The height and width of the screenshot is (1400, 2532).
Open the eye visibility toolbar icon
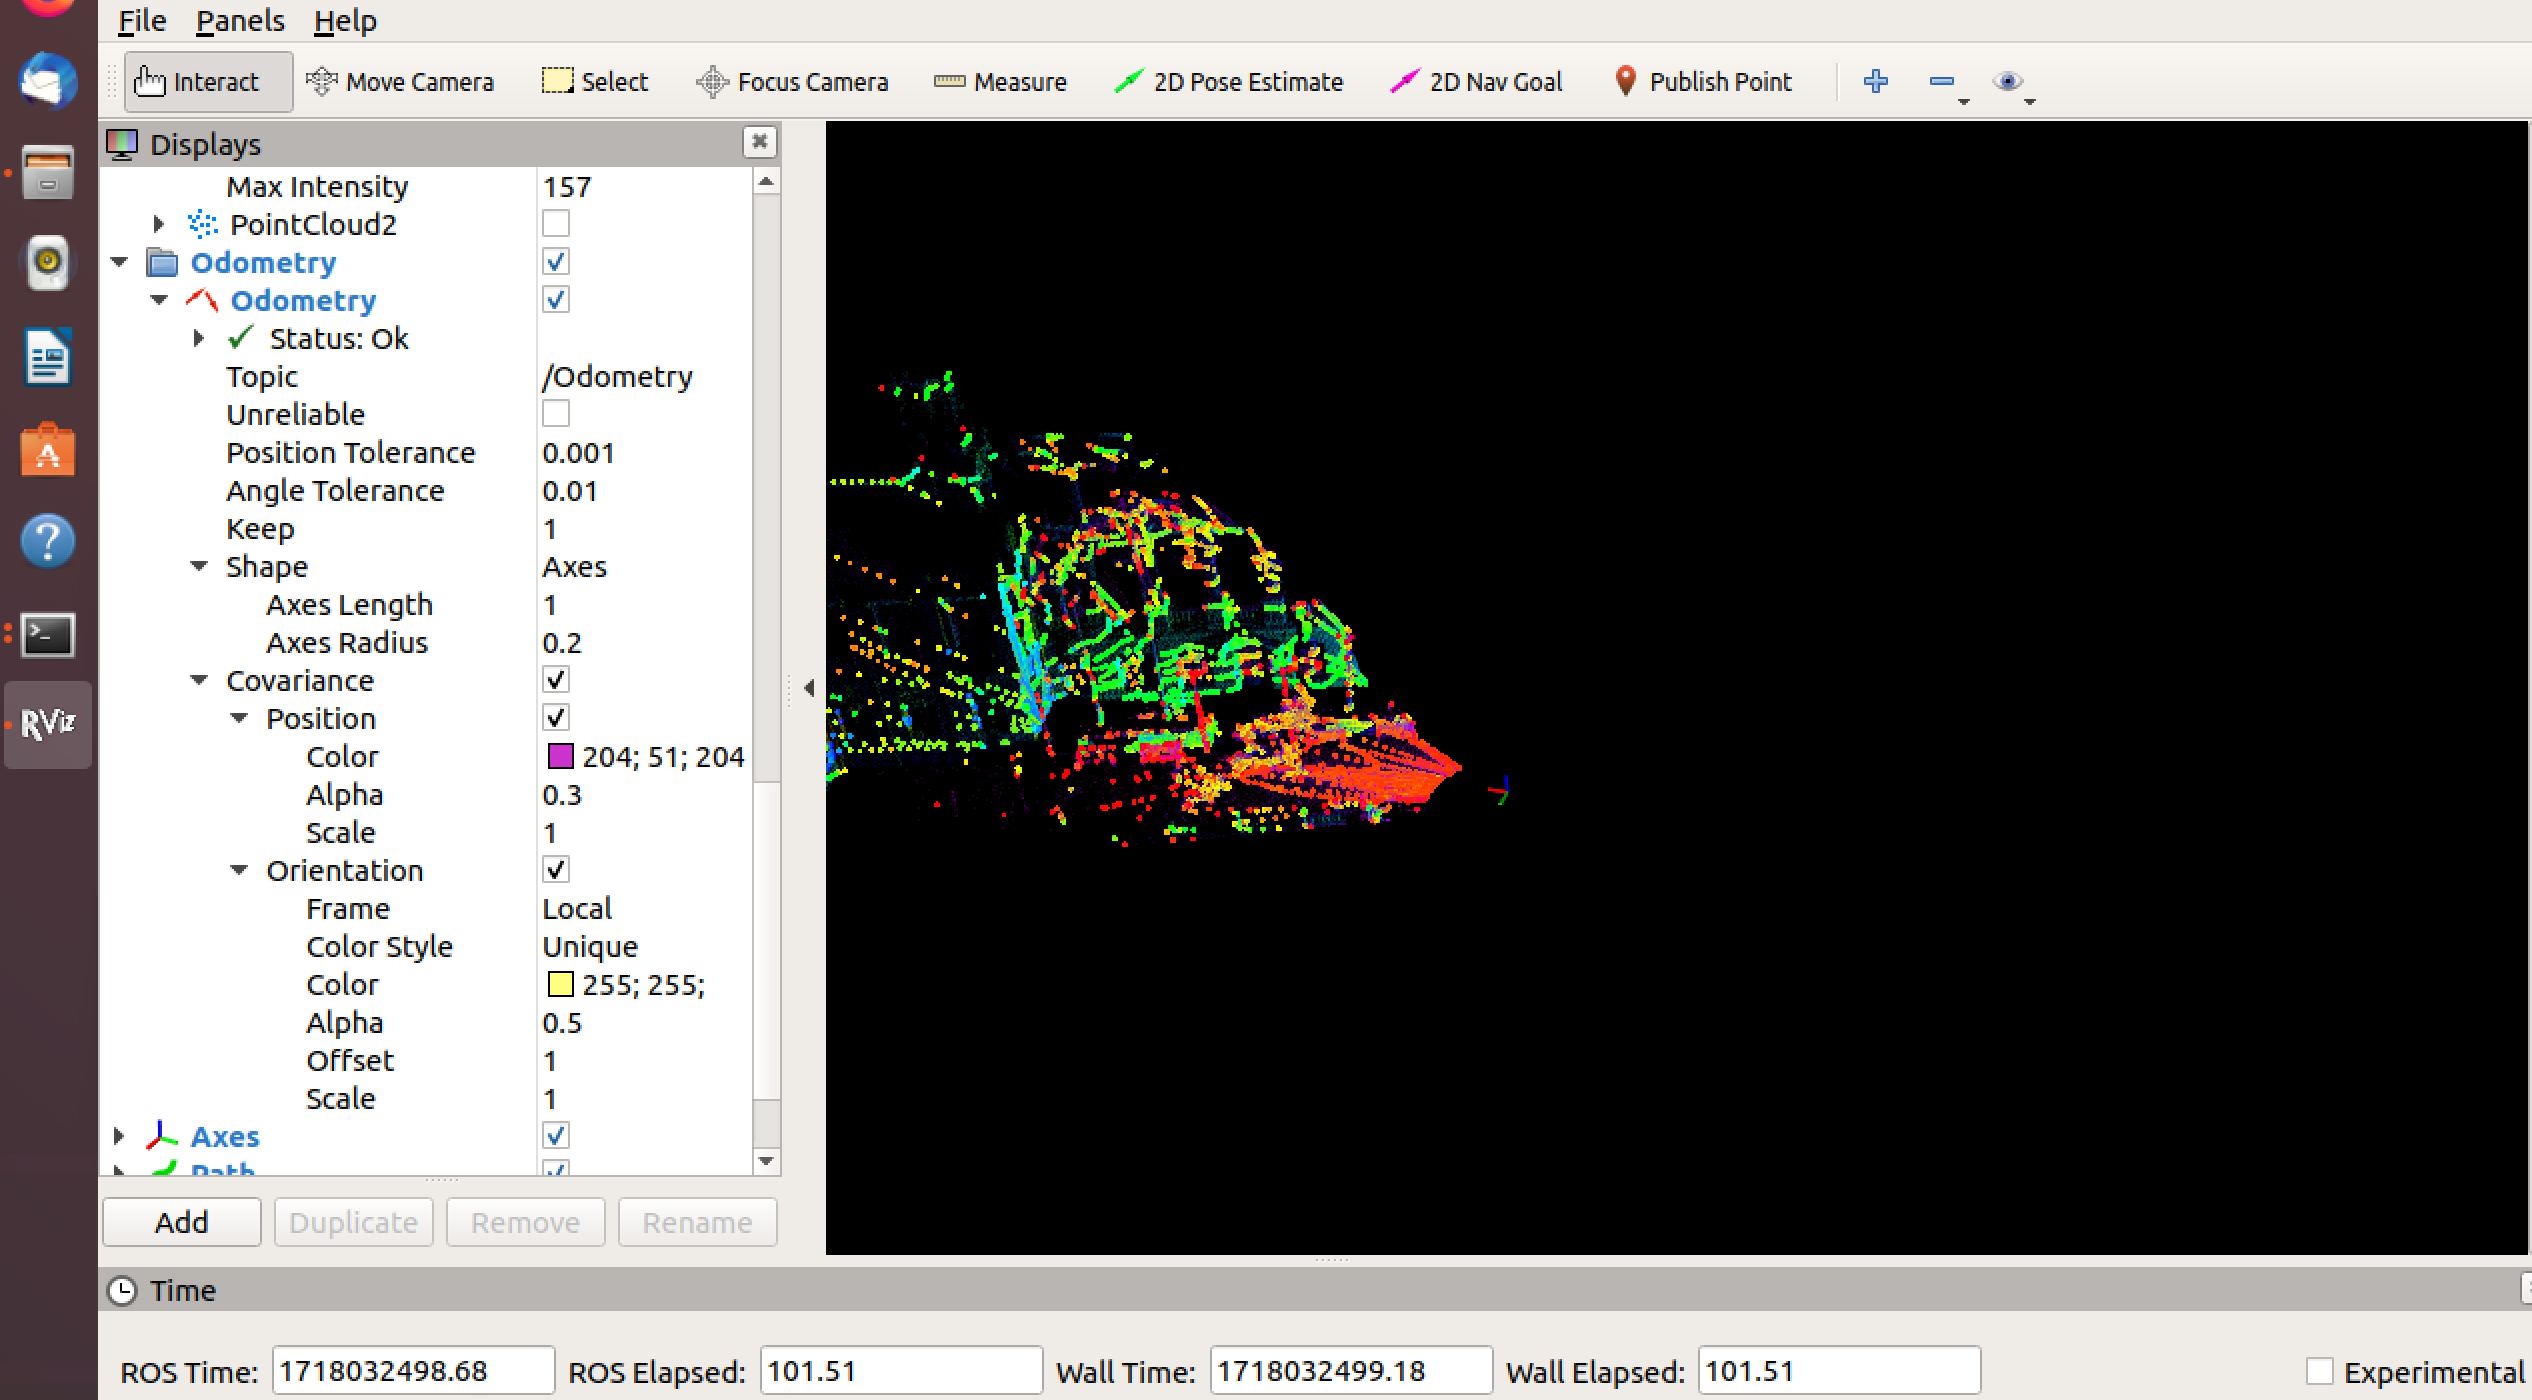click(x=2006, y=82)
